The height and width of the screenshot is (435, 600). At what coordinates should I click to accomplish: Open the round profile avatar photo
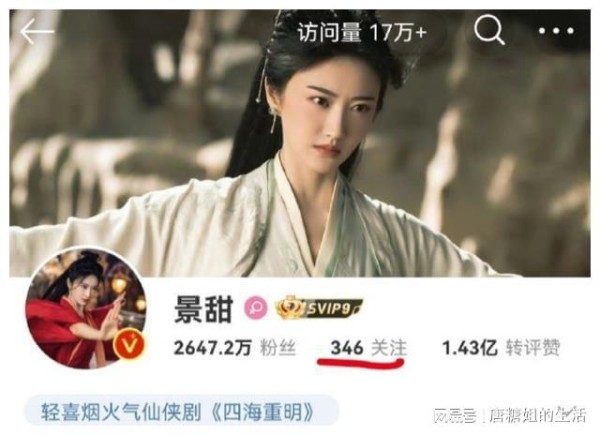tap(86, 309)
